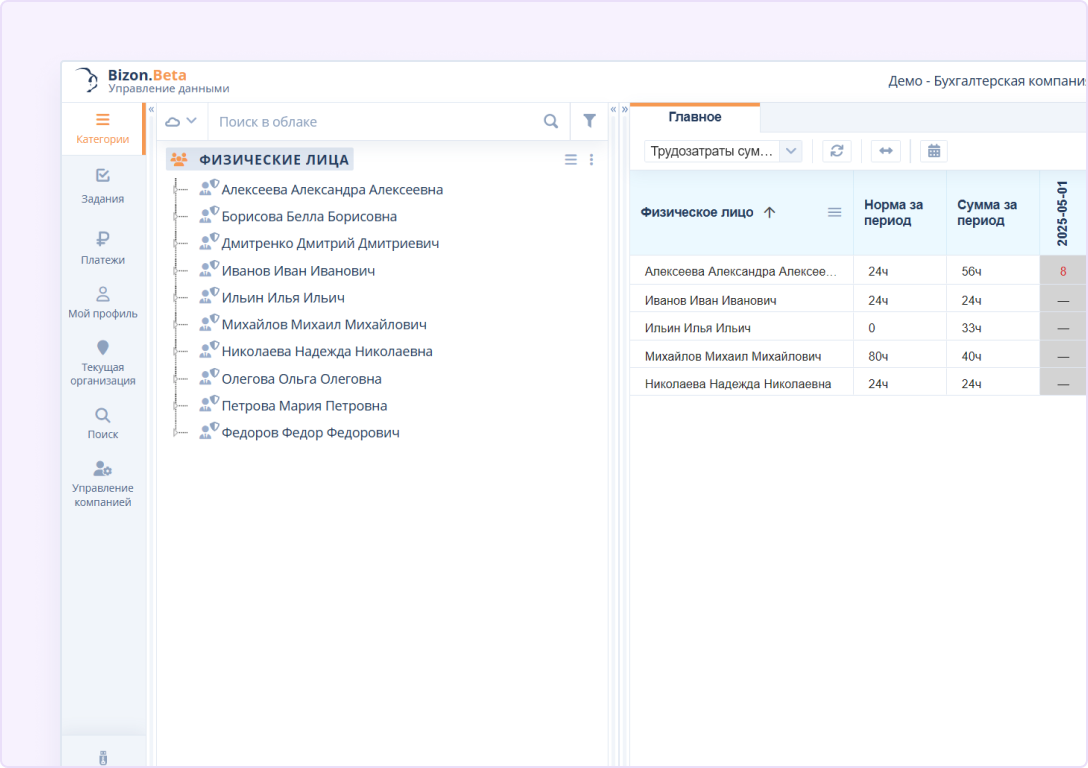Select Федоров Федор Федорович in the tree
This screenshot has width=1088, height=768.
tap(310, 433)
